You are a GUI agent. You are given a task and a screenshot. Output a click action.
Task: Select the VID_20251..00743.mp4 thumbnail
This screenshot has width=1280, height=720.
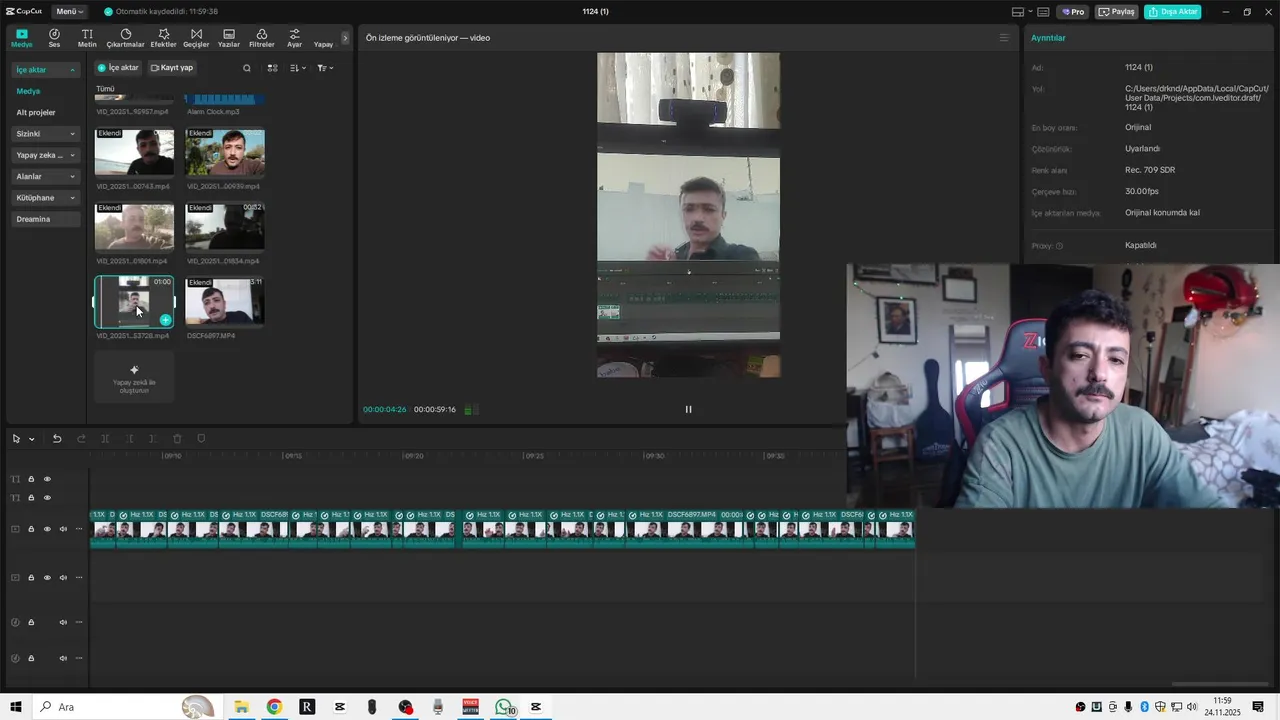point(134,152)
